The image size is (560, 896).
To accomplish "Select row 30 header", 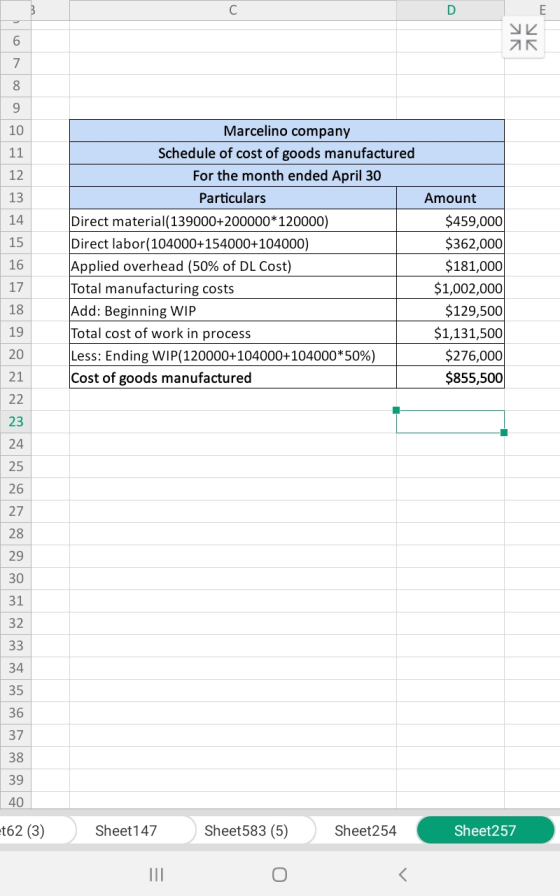I will click(x=16, y=578).
